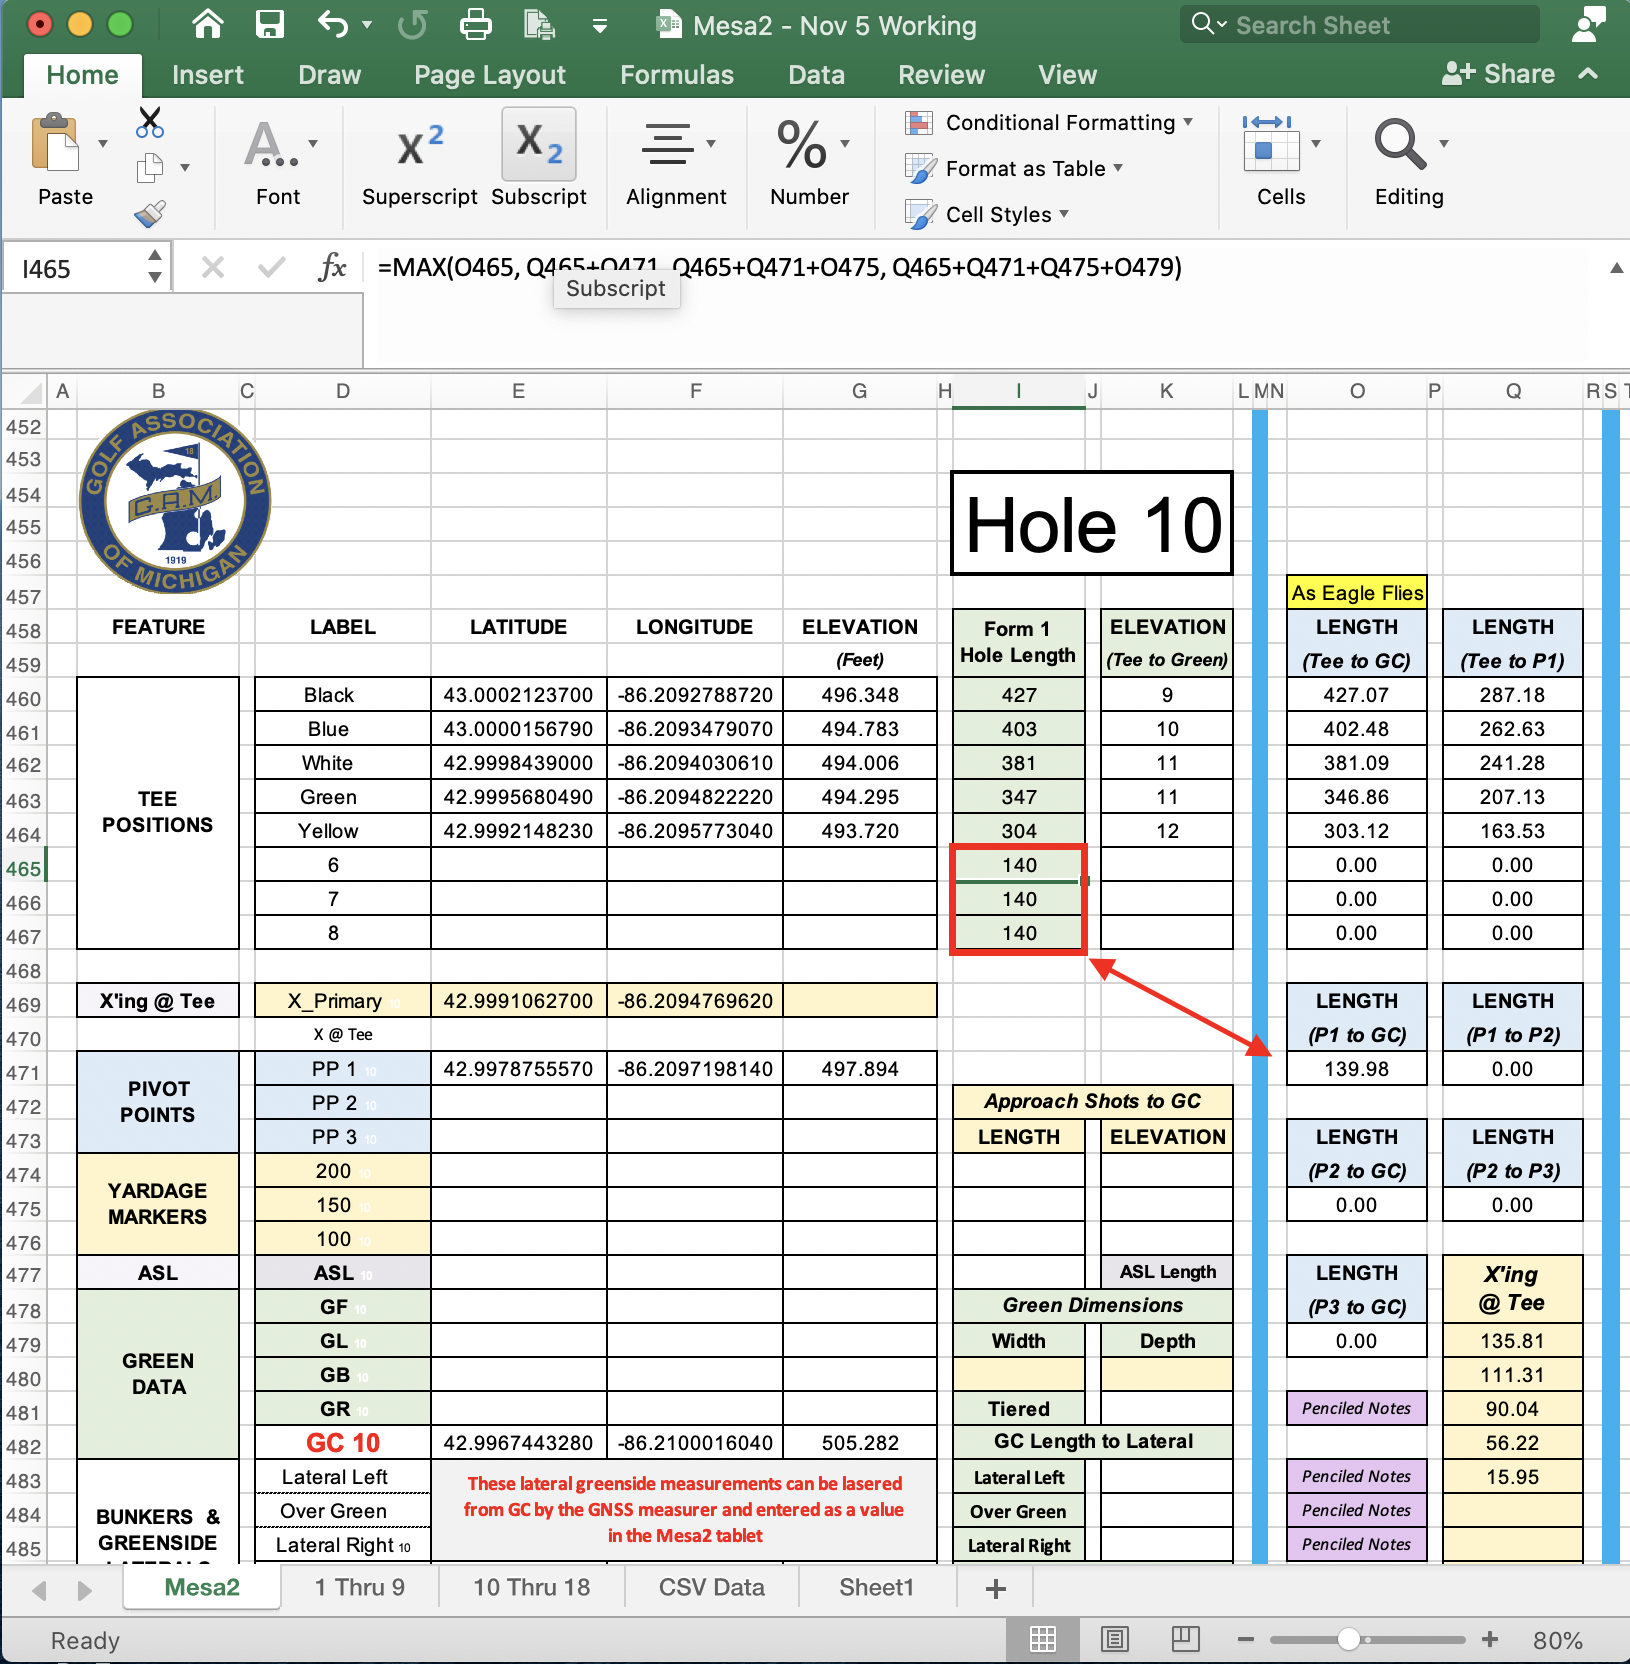Select the As Eagle Flies cell
The width and height of the screenshot is (1630, 1664).
coord(1357,593)
